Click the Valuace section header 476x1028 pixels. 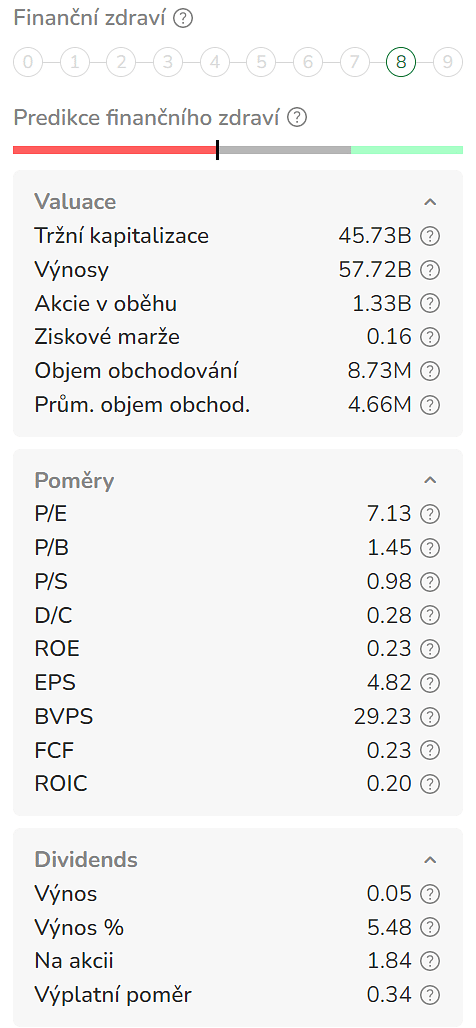click(x=75, y=202)
